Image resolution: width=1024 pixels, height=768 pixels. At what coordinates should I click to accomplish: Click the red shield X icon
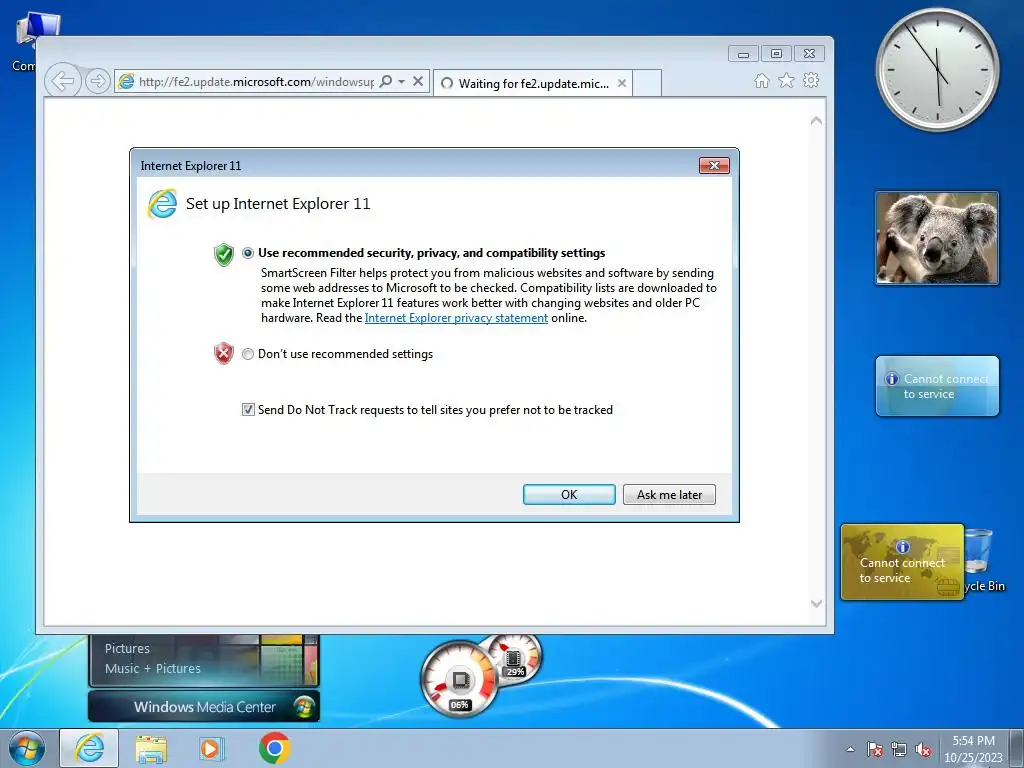click(224, 353)
